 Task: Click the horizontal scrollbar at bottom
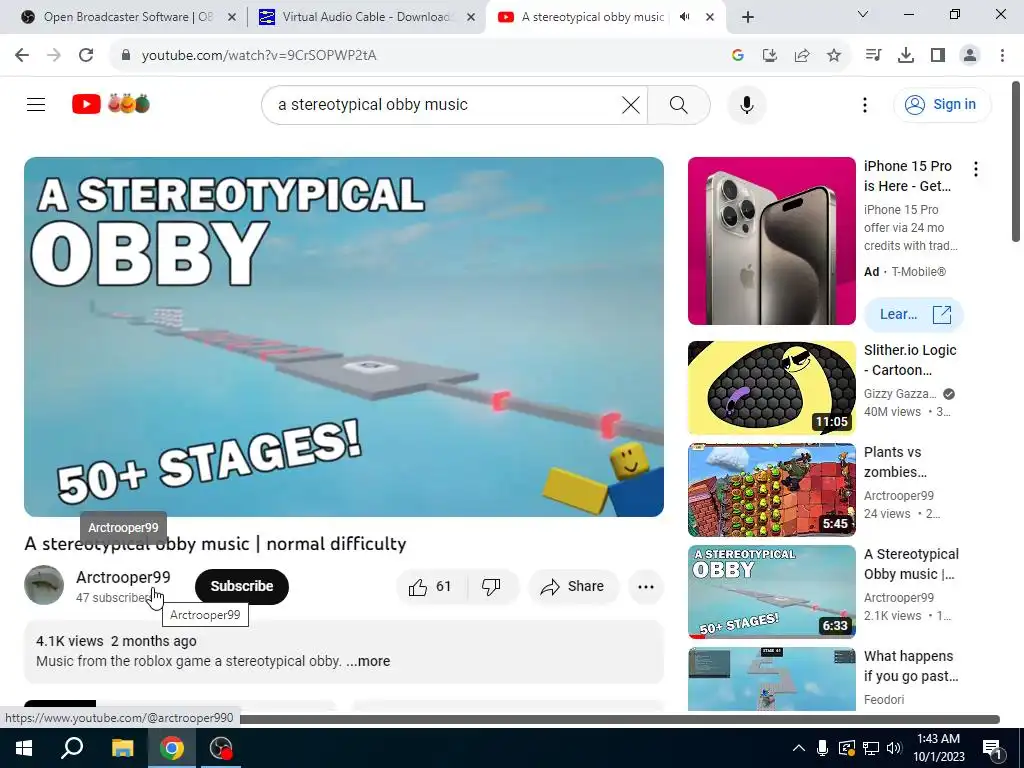click(620, 719)
